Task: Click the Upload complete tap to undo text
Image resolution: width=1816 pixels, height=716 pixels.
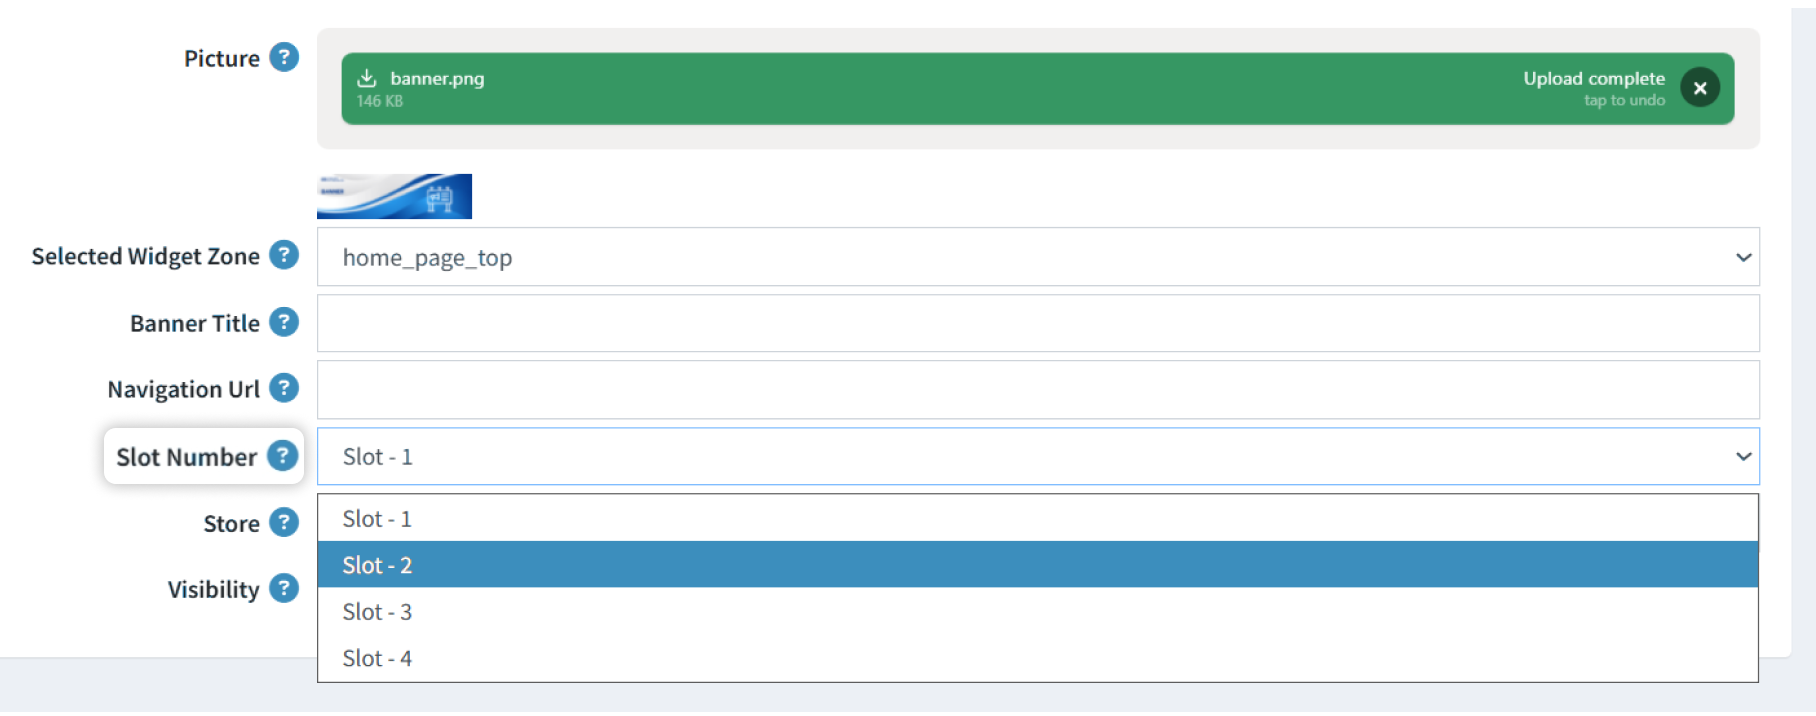Action: (x=1594, y=88)
